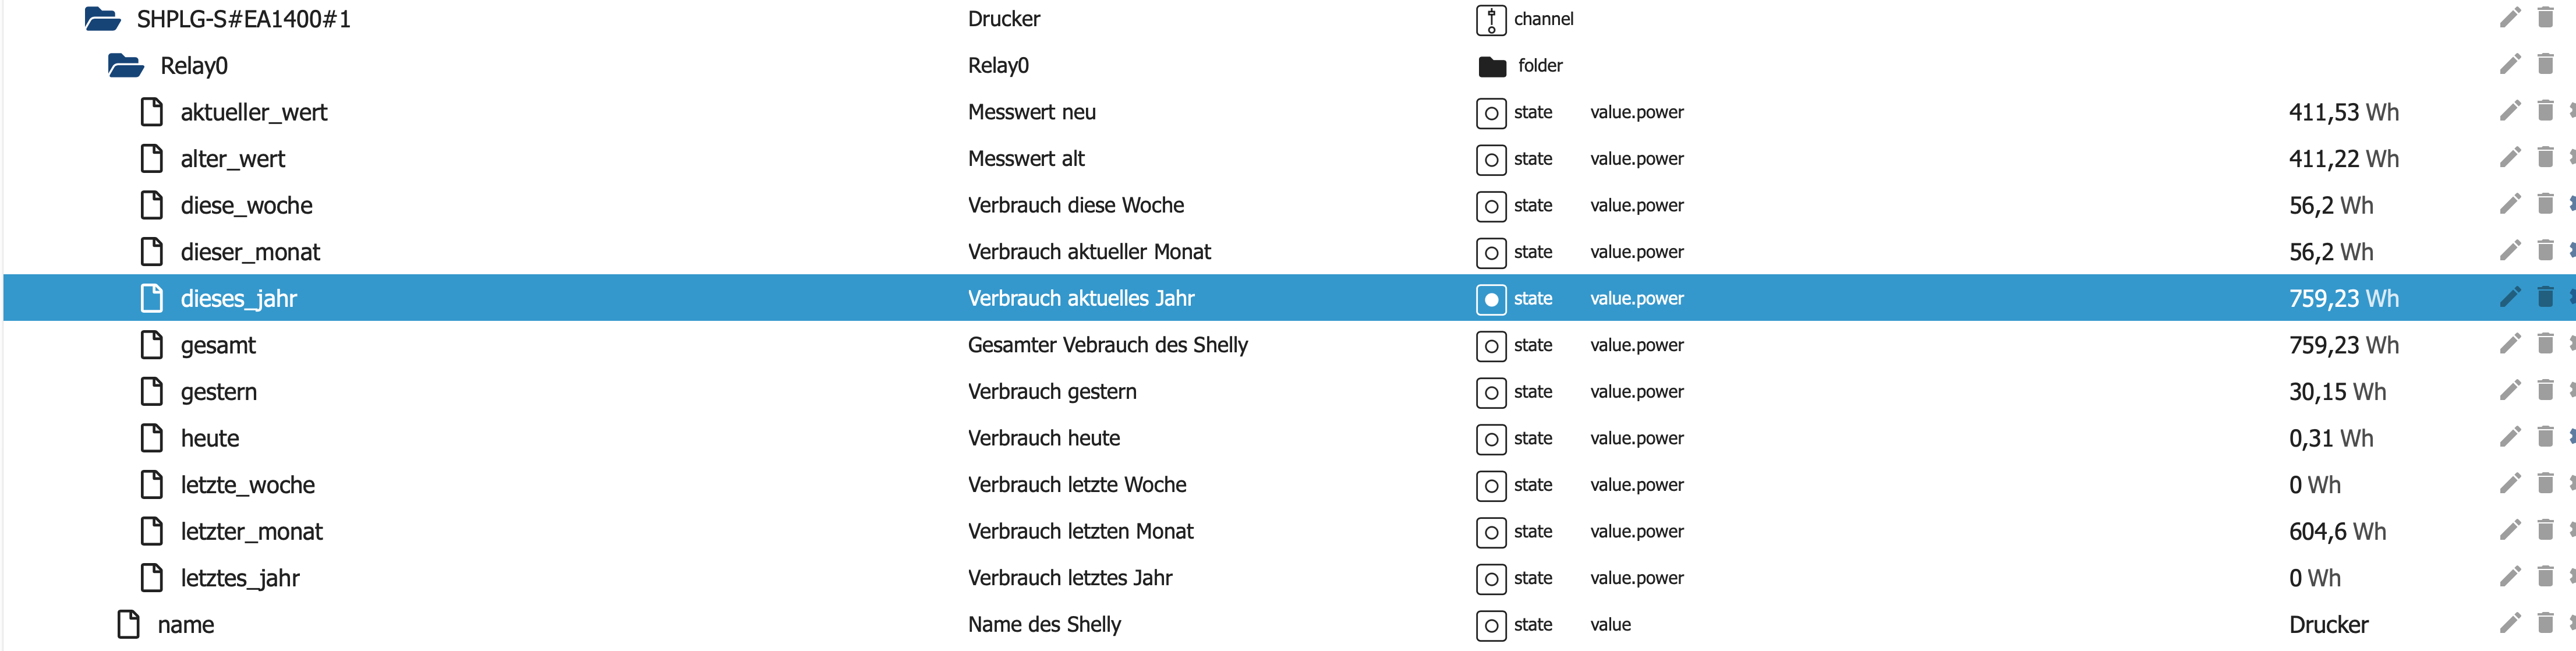This screenshot has width=2576, height=651.
Task: Click the Drucker value in name row
Action: 2328,624
